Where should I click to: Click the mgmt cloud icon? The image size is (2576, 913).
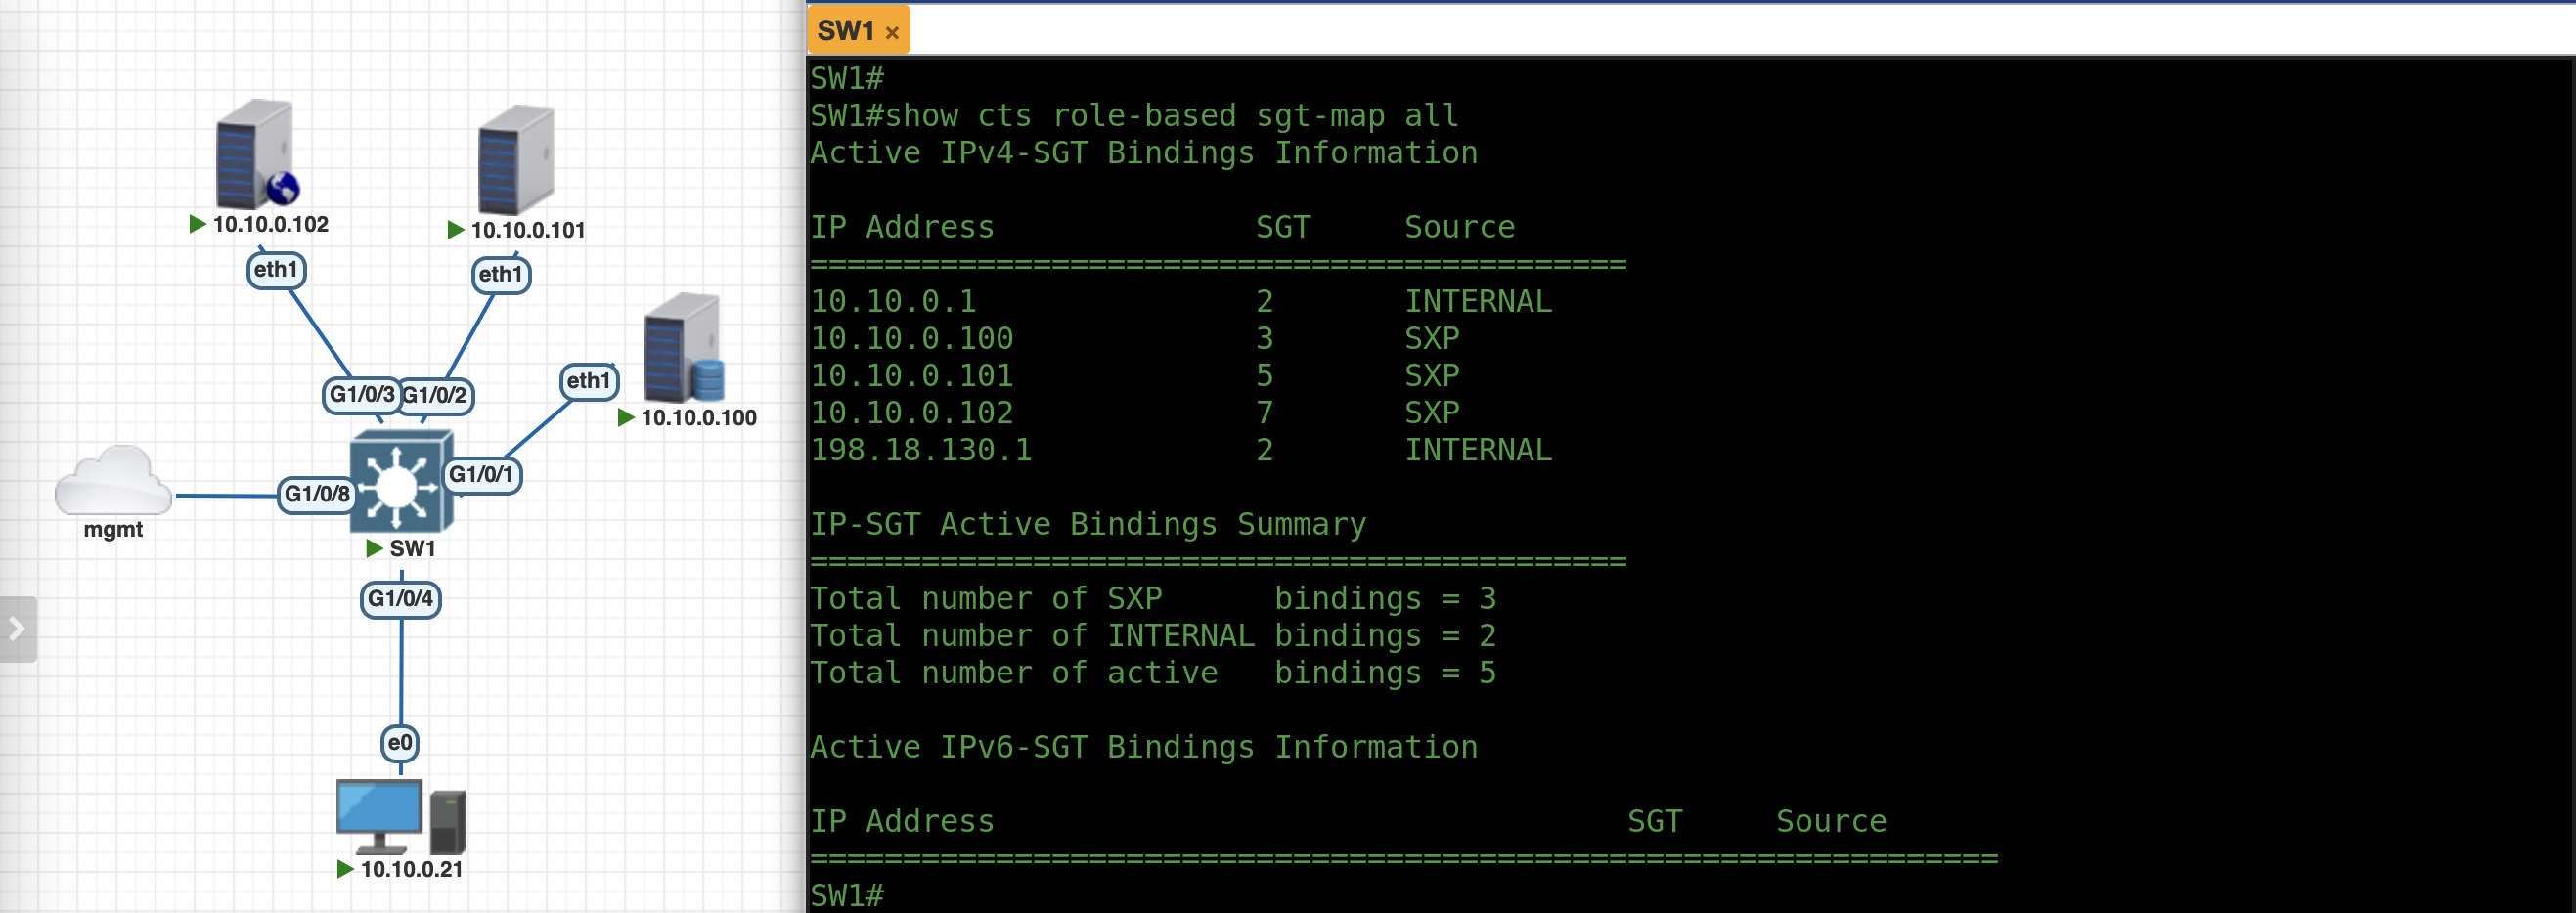point(113,482)
